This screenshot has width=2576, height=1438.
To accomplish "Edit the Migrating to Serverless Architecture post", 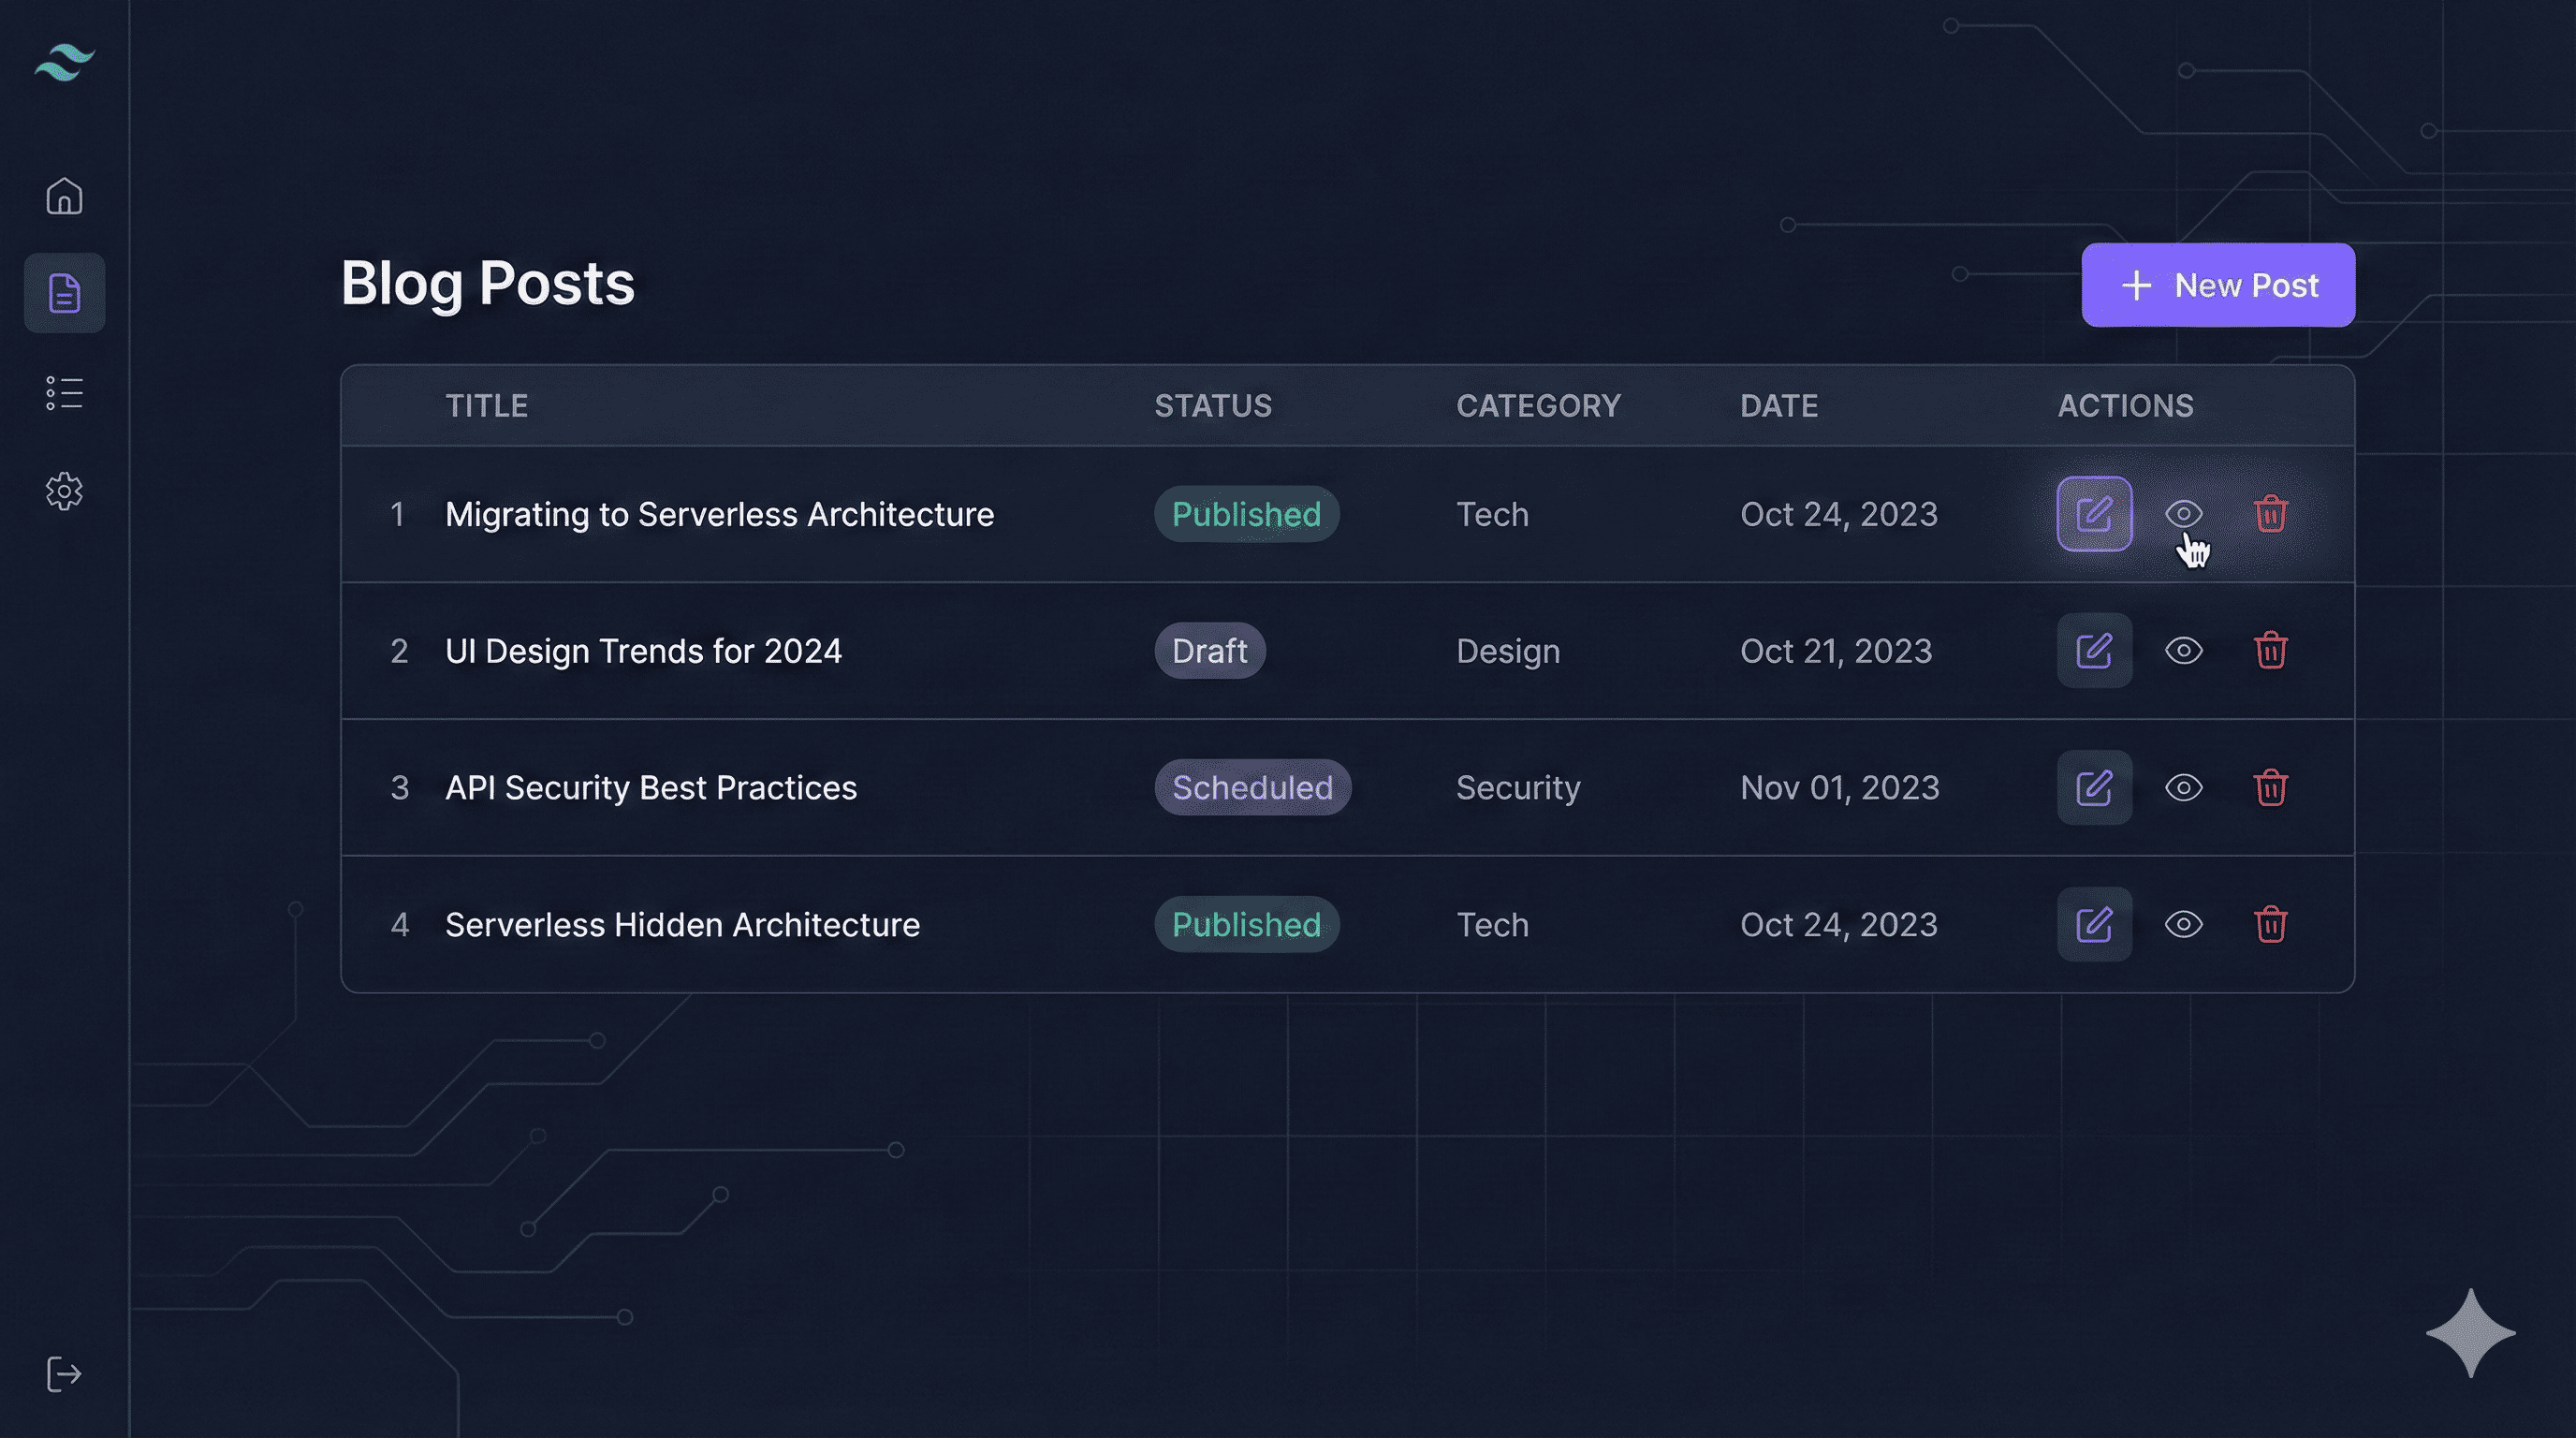I will tap(2094, 514).
